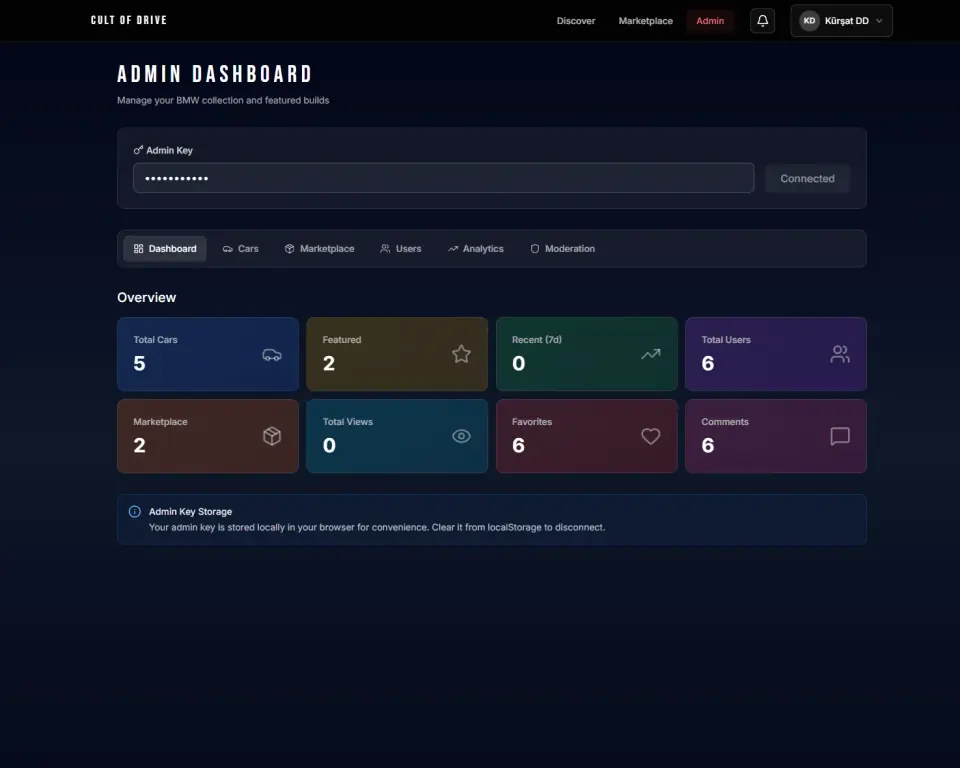This screenshot has height=768, width=960.
Task: Select the Recent (7d) stat card
Action: [587, 354]
